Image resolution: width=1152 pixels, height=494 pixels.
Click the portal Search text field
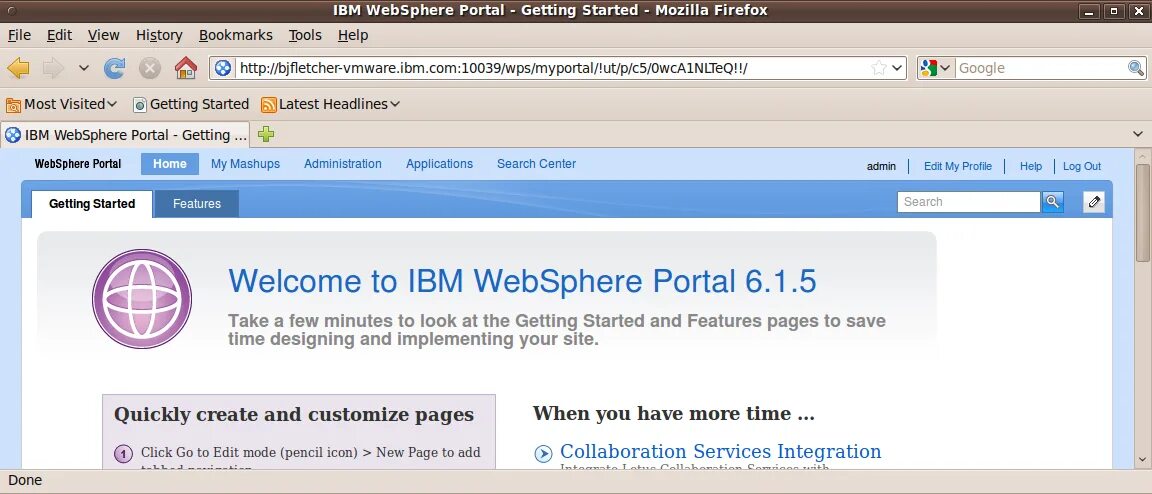click(969, 201)
